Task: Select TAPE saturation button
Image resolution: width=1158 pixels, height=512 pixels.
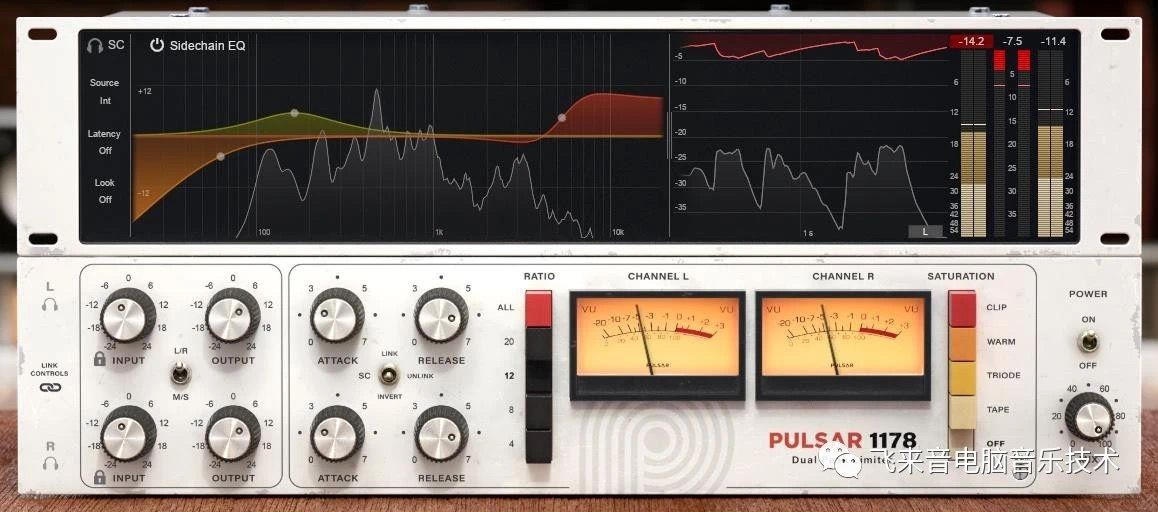Action: pyautogui.click(x=962, y=412)
